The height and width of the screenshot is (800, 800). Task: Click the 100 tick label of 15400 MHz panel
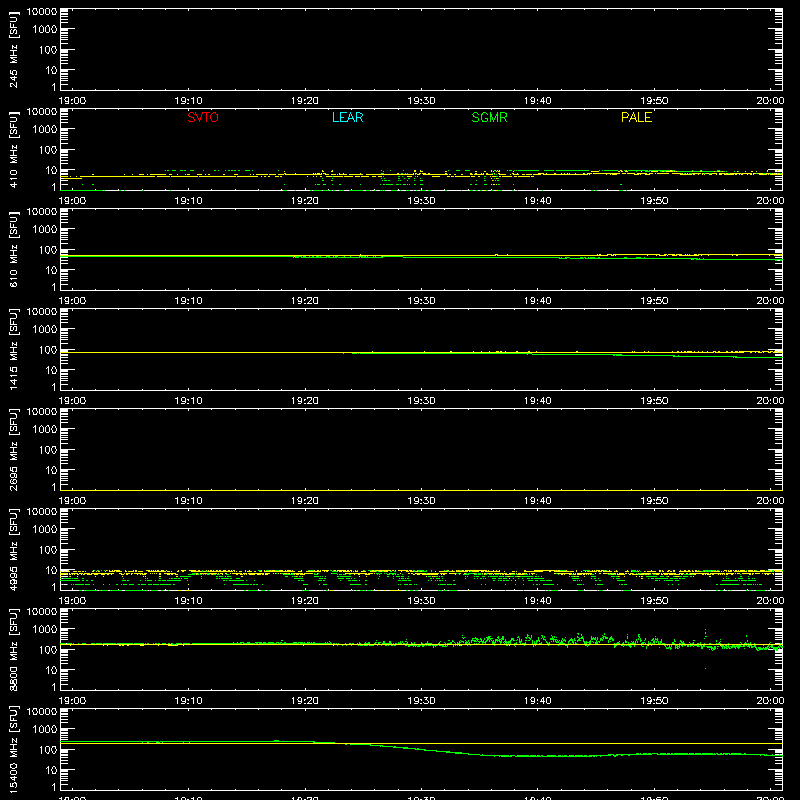click(x=48, y=750)
